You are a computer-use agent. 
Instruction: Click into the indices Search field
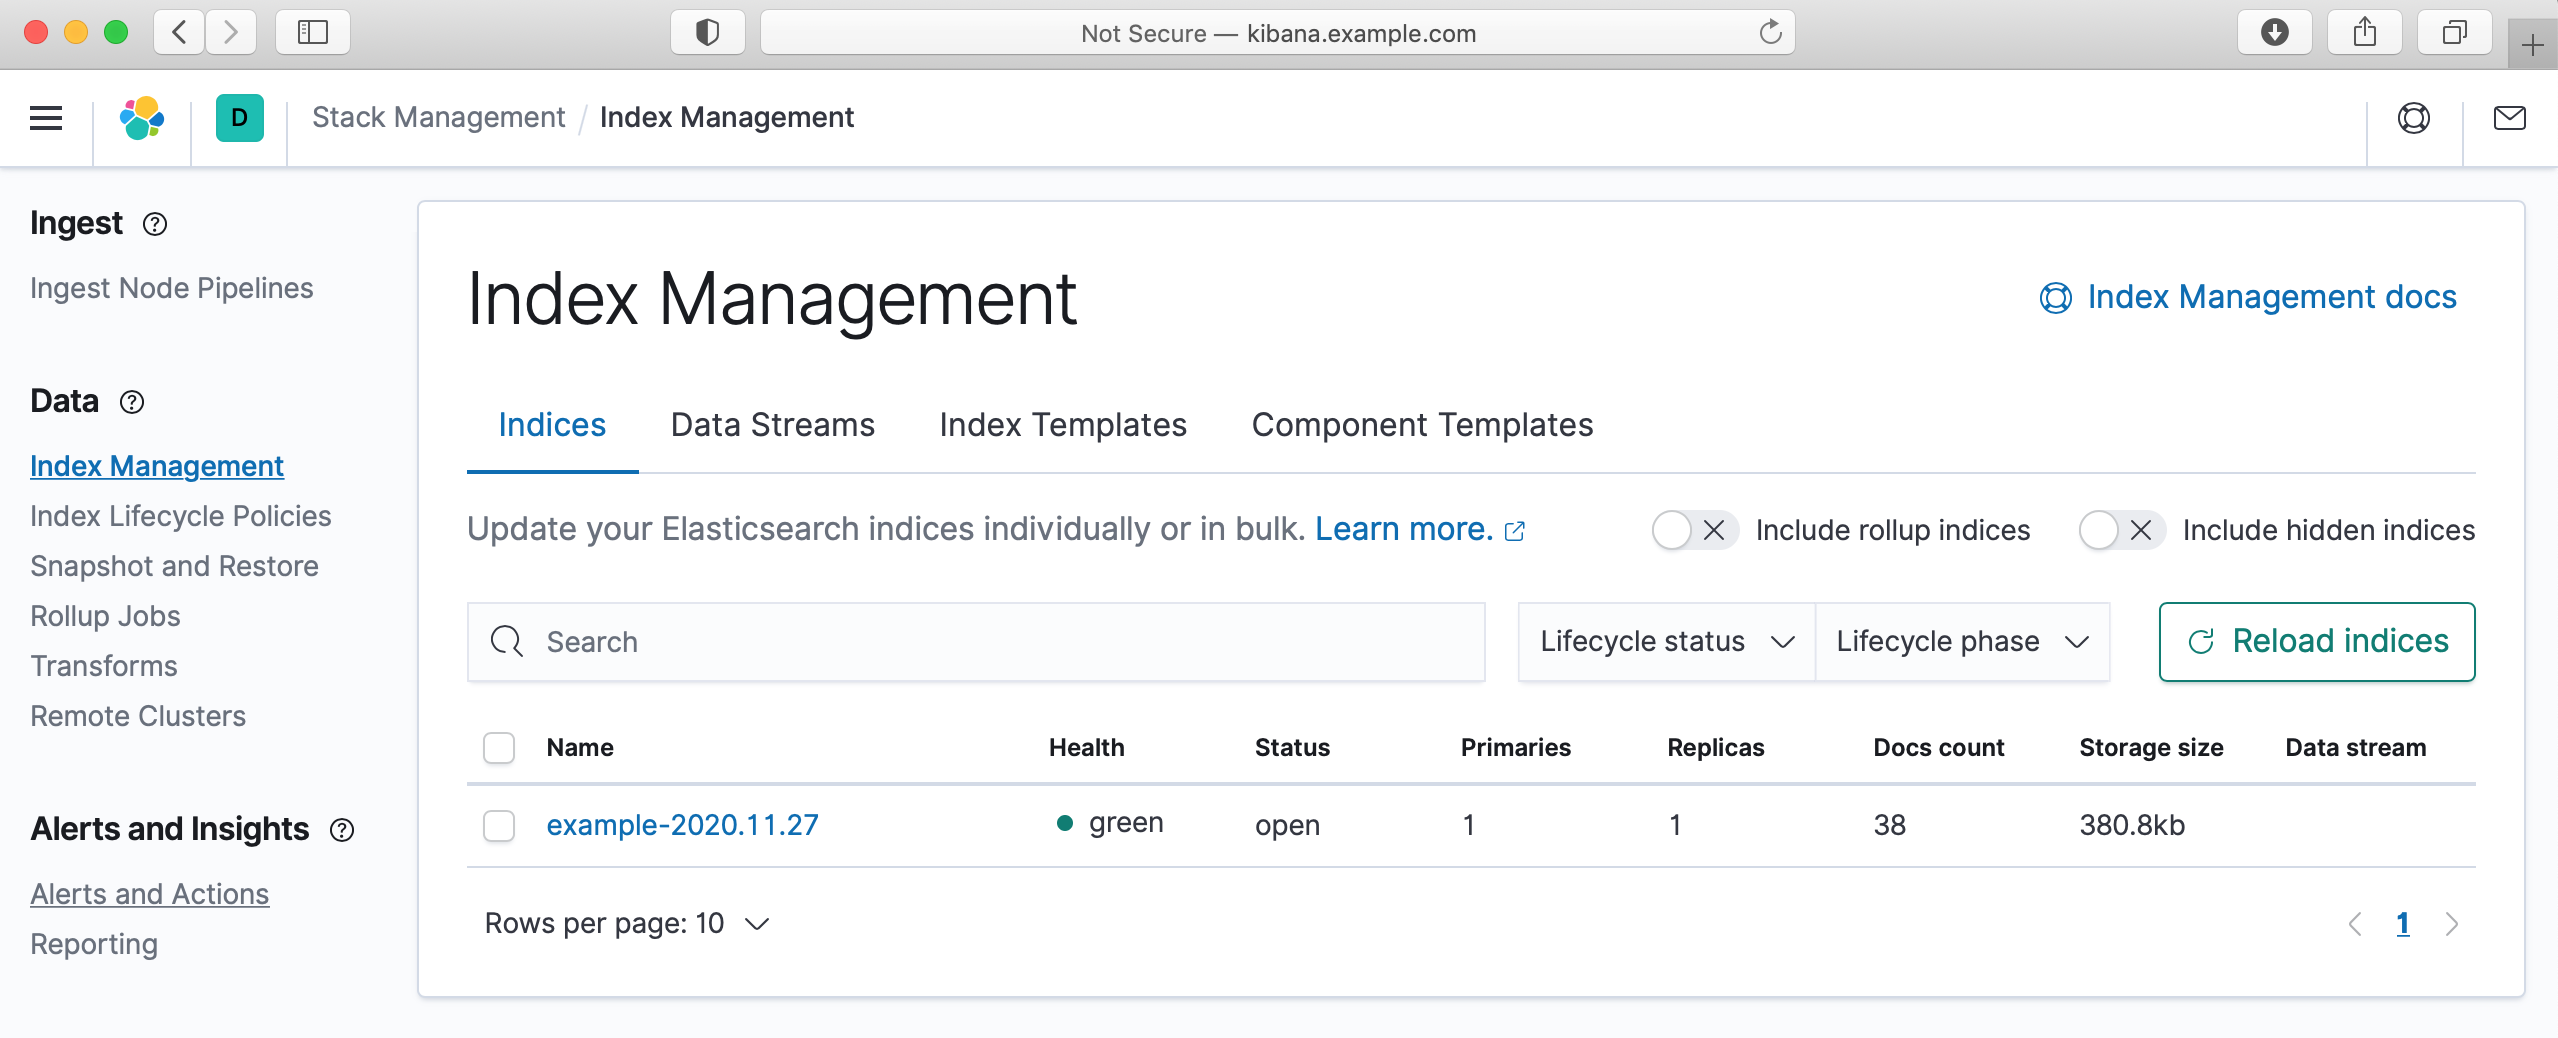976,642
